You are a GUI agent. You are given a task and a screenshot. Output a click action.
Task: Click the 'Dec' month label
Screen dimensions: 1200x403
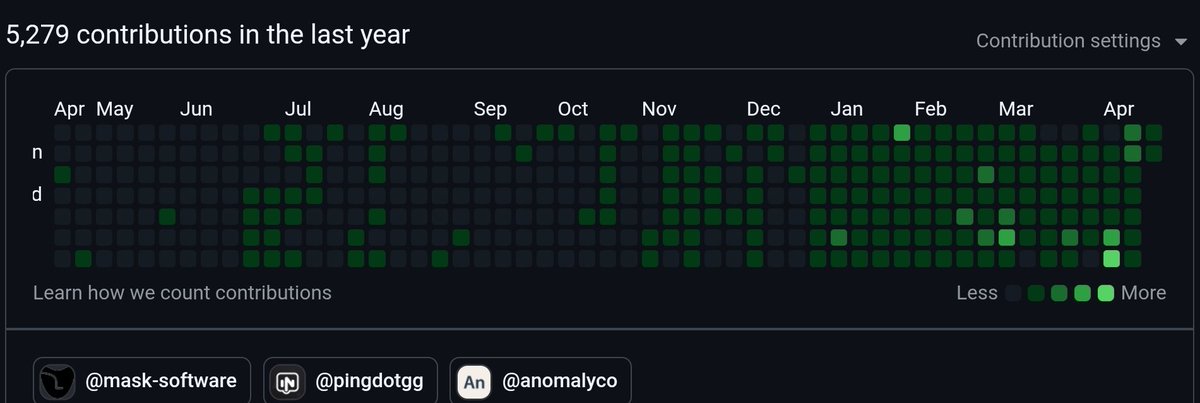[764, 109]
